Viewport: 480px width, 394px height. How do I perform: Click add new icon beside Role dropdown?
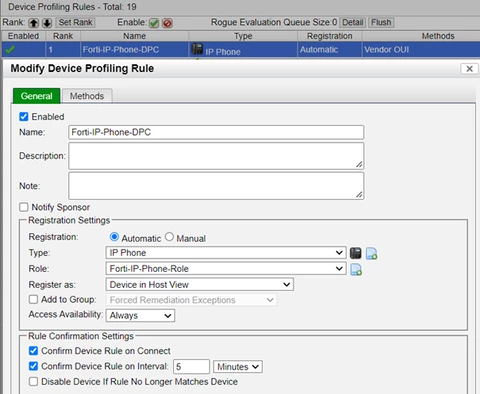point(356,269)
